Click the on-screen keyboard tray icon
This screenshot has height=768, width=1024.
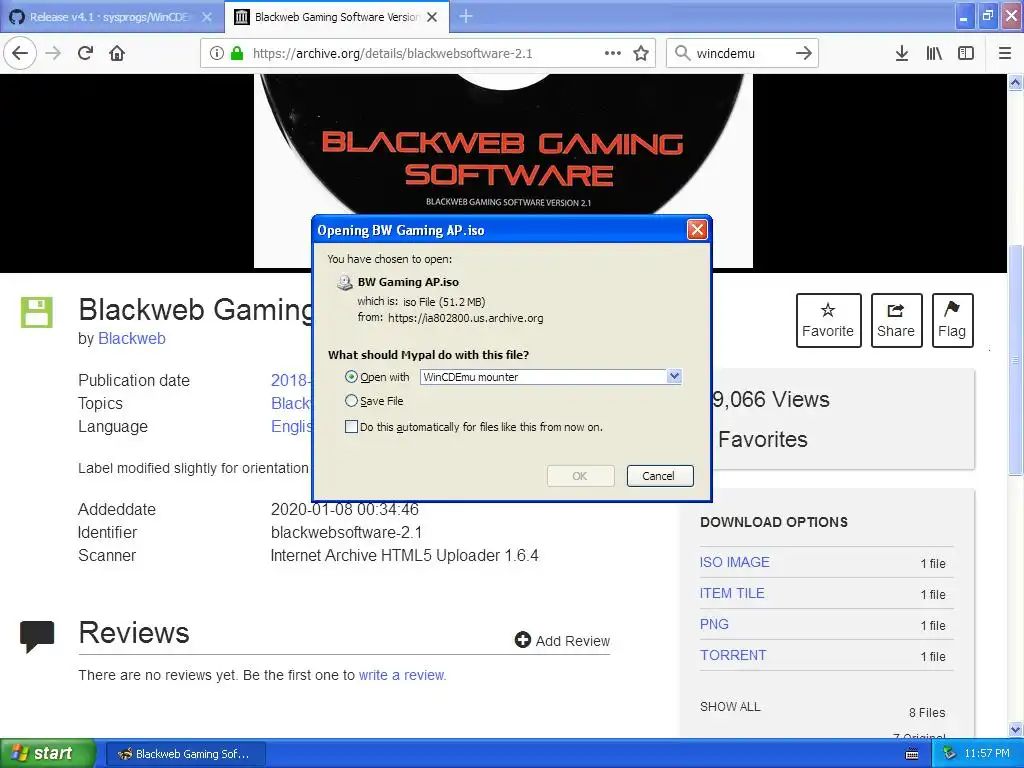coord(912,754)
